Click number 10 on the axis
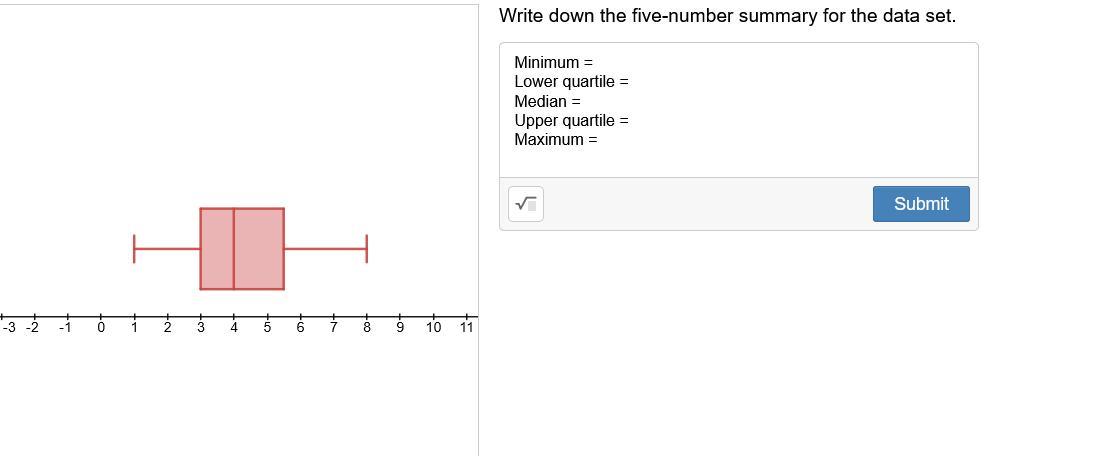Viewport: 1103px width, 456px height. coord(433,327)
